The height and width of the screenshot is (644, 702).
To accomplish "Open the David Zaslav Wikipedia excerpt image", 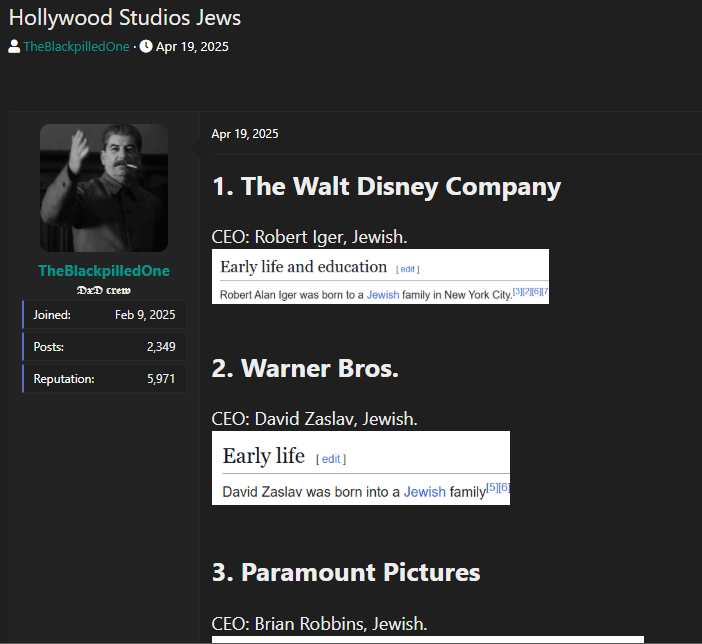I will tap(361, 468).
